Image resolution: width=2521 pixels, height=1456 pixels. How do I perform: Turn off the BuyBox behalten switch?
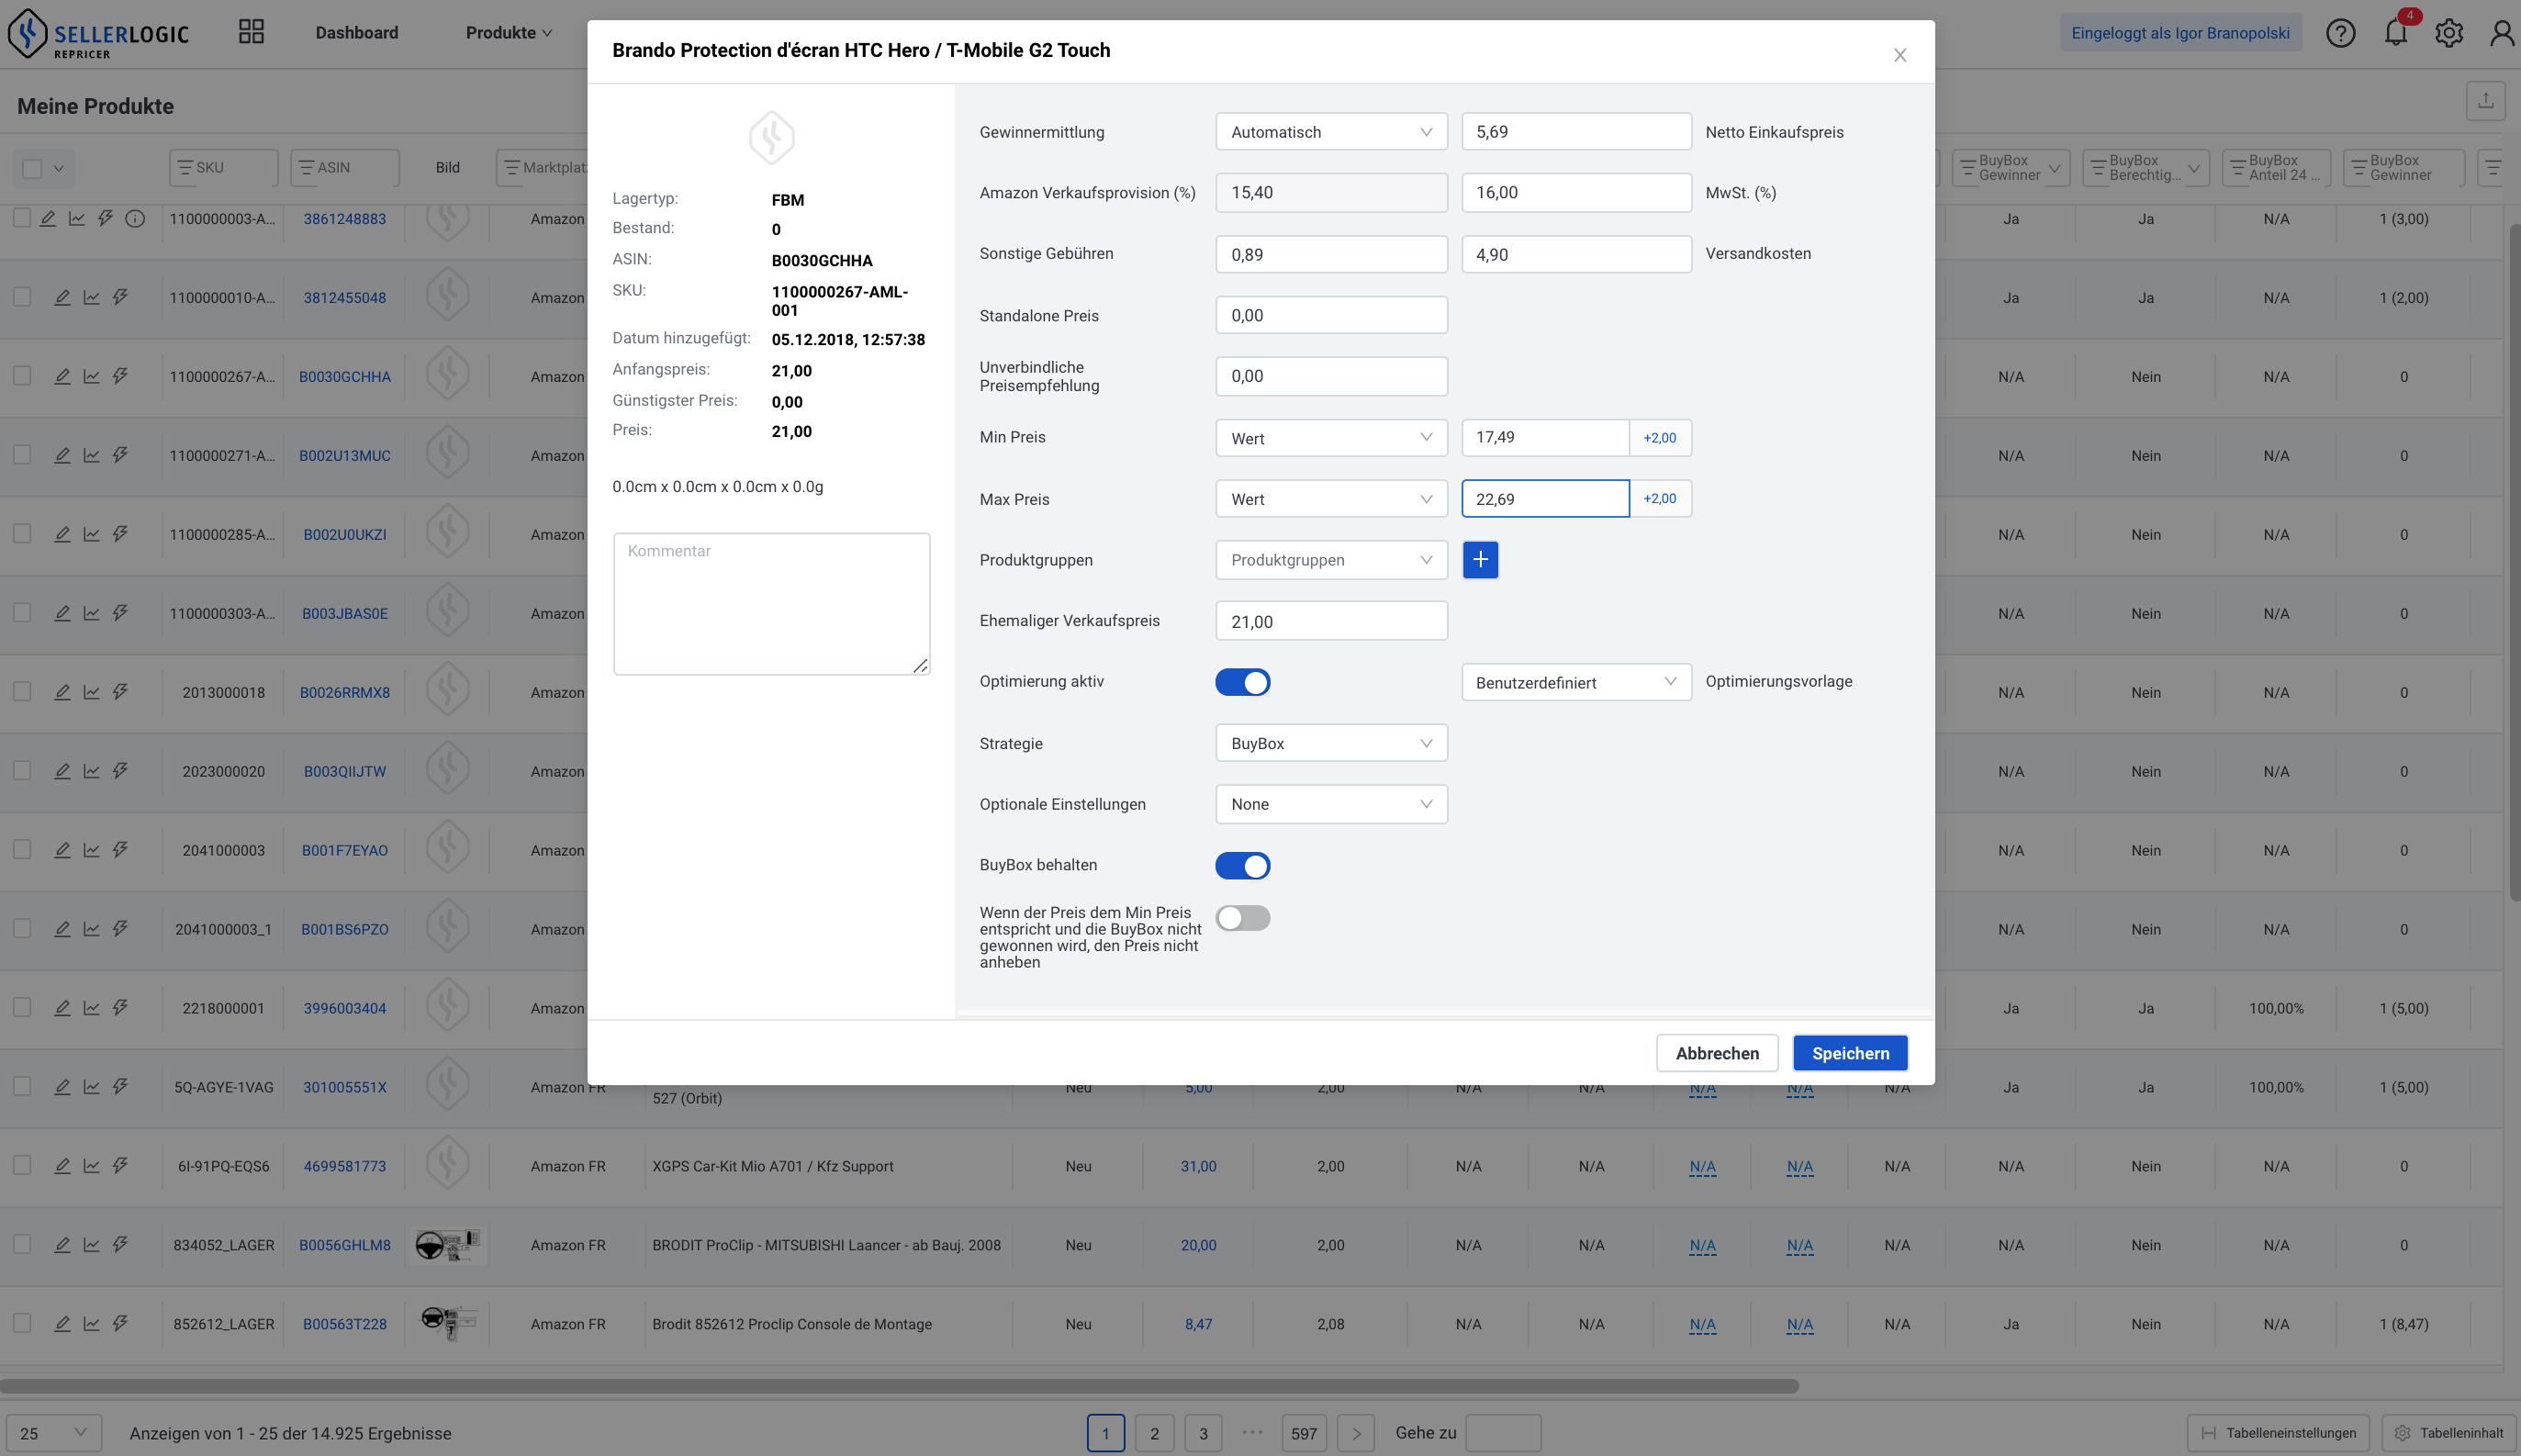(x=1242, y=865)
